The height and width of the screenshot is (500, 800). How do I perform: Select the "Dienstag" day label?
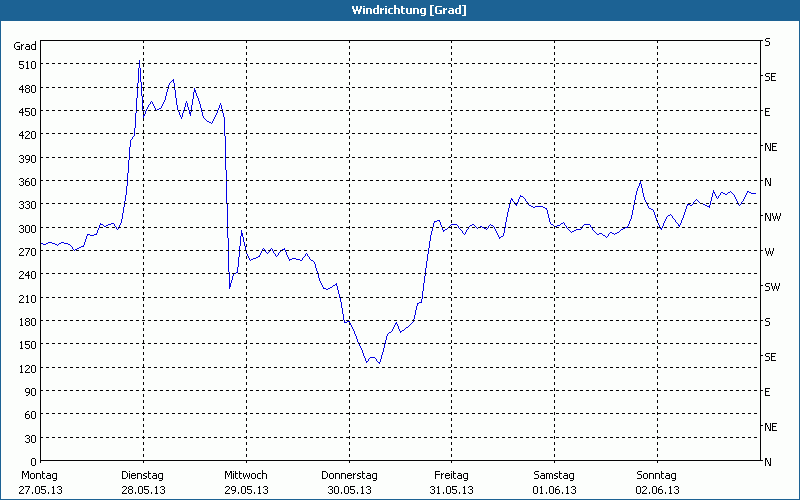coord(143,476)
